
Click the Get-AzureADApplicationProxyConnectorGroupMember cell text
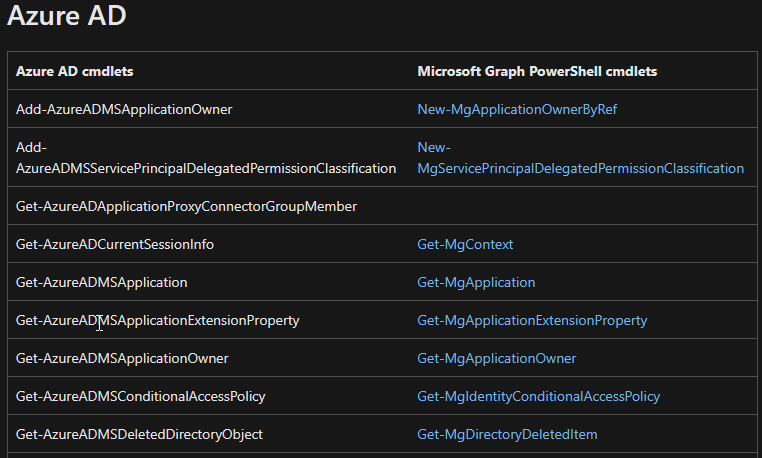point(186,206)
